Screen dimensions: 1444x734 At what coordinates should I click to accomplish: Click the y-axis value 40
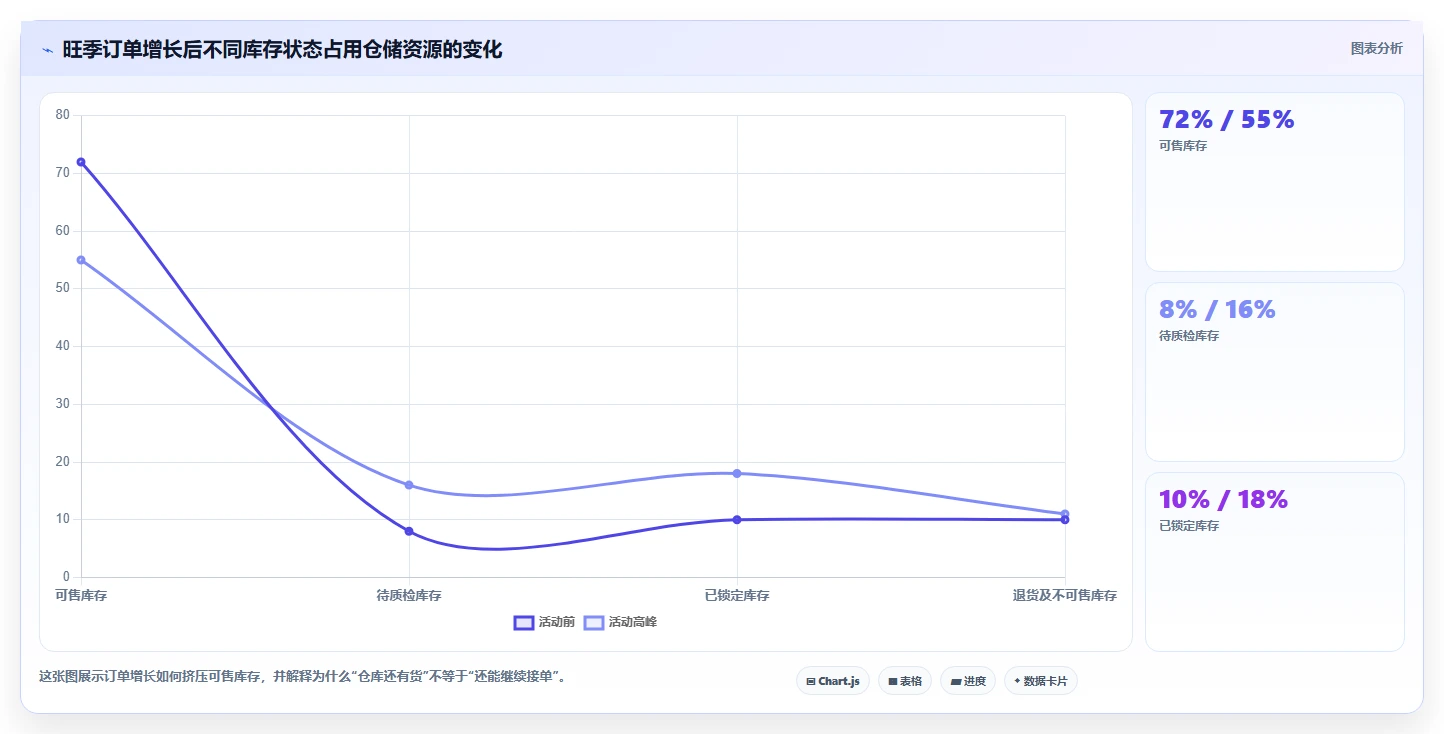pyautogui.click(x=63, y=346)
